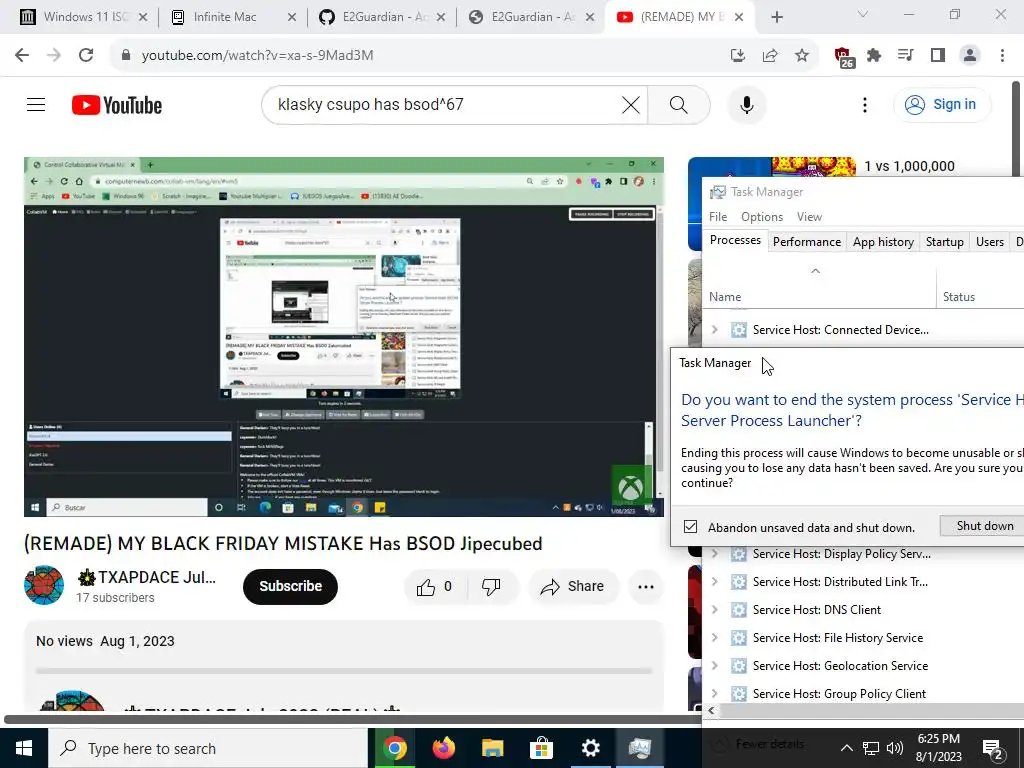The image size is (1024, 768).
Task: Expand Service Host: Distributed Link row
Action: pos(714,582)
